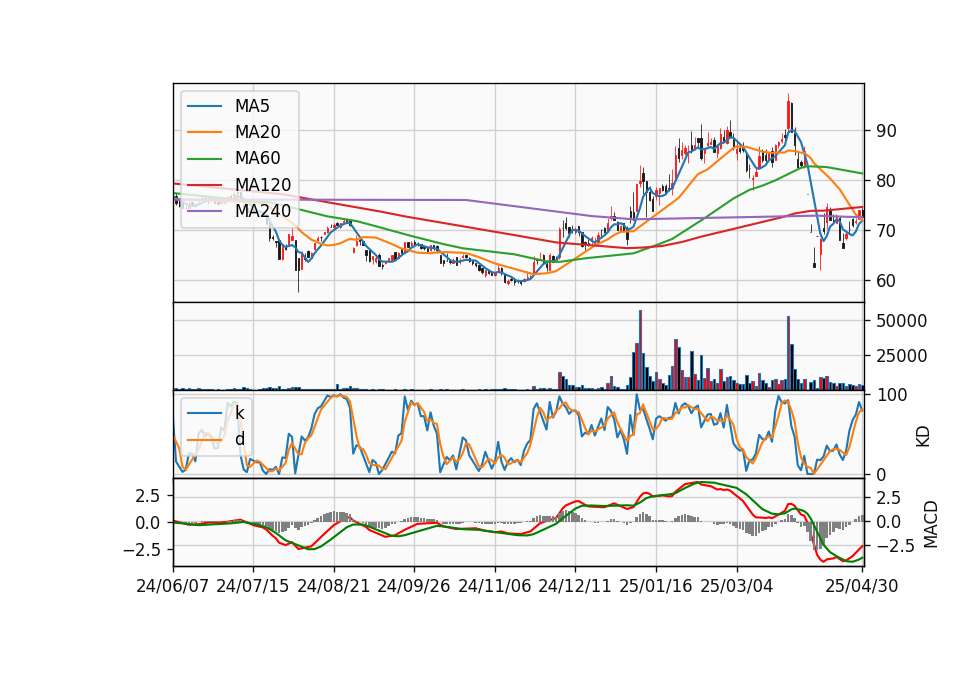Click the purple MA240 legend line
The width and height of the screenshot is (960, 690).
pos(204,211)
